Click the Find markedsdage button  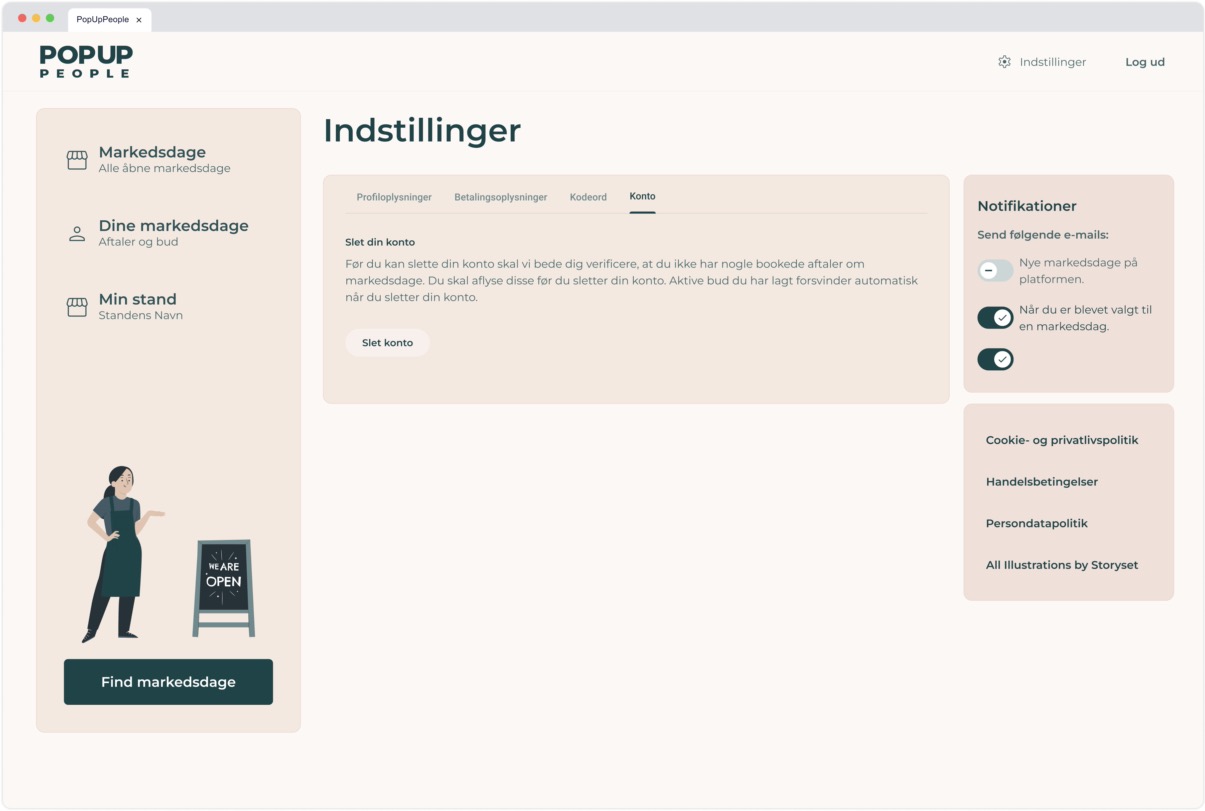[168, 682]
